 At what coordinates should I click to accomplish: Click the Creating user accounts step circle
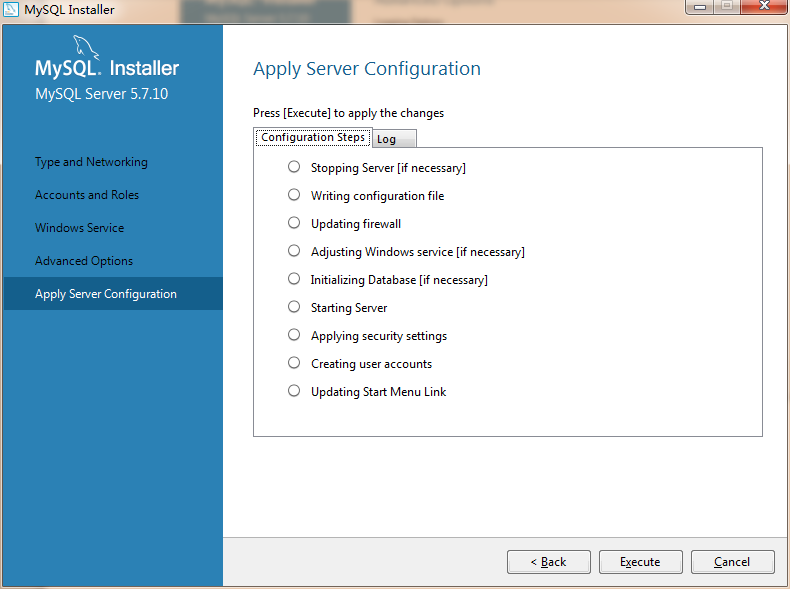[294, 363]
